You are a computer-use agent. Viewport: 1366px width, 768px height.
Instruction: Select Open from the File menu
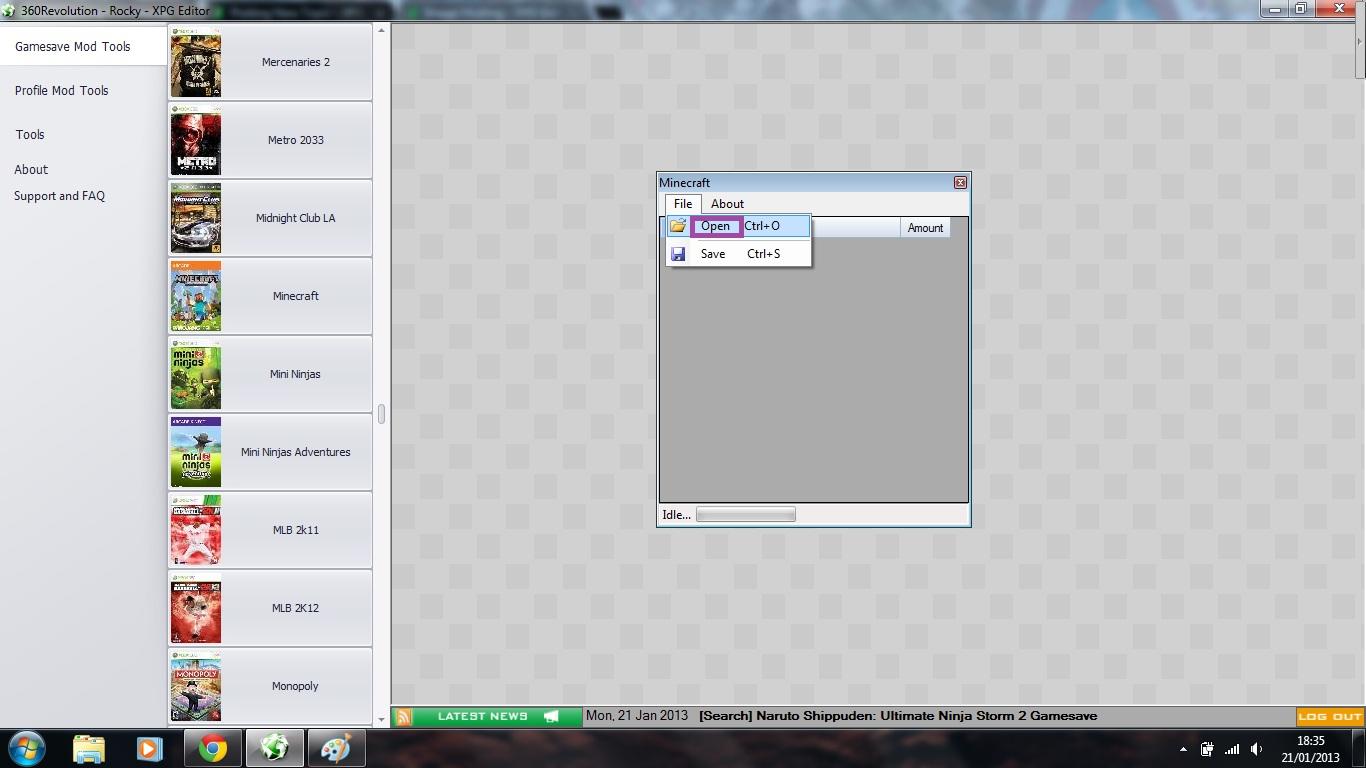715,226
